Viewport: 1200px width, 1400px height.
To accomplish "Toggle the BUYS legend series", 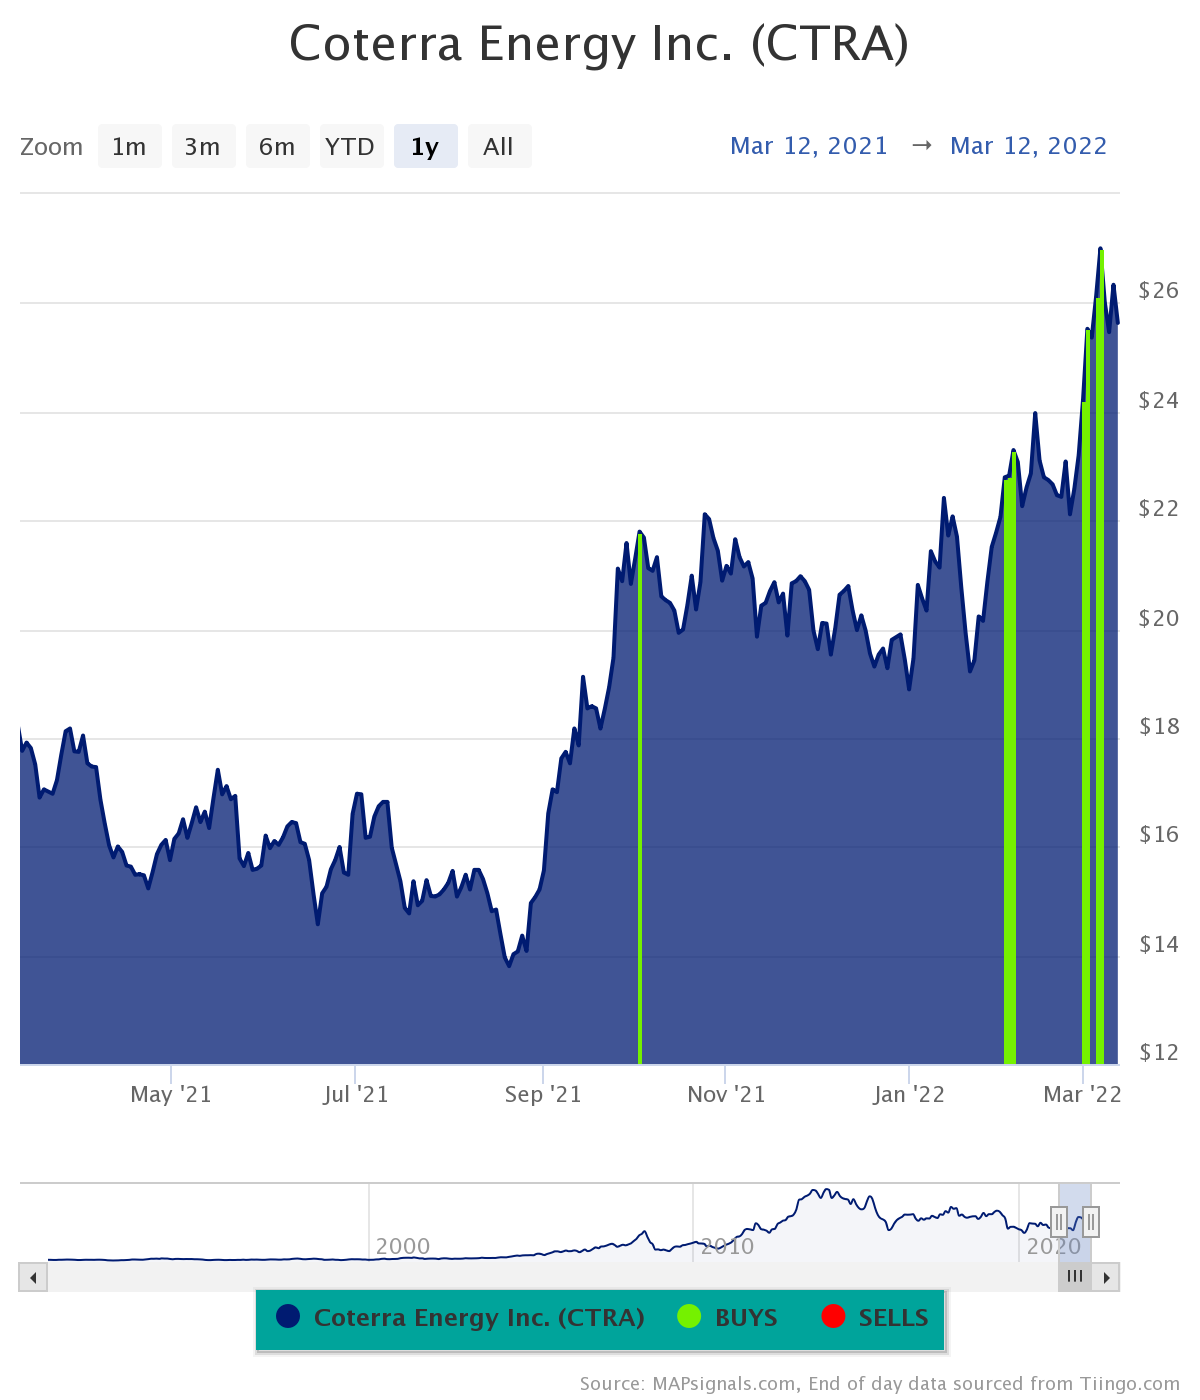I will click(727, 1318).
